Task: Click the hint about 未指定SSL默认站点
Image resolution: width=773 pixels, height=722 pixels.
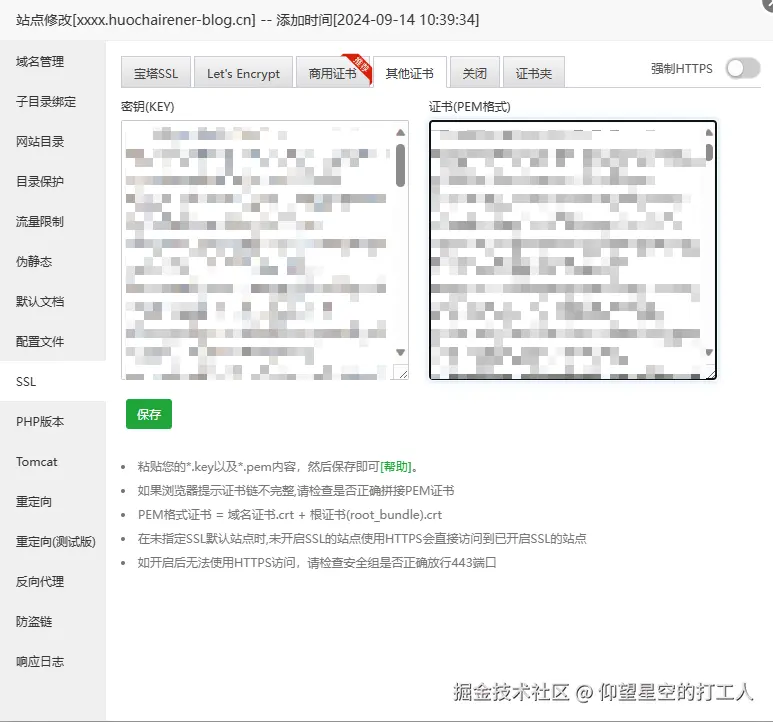Action: point(362,538)
